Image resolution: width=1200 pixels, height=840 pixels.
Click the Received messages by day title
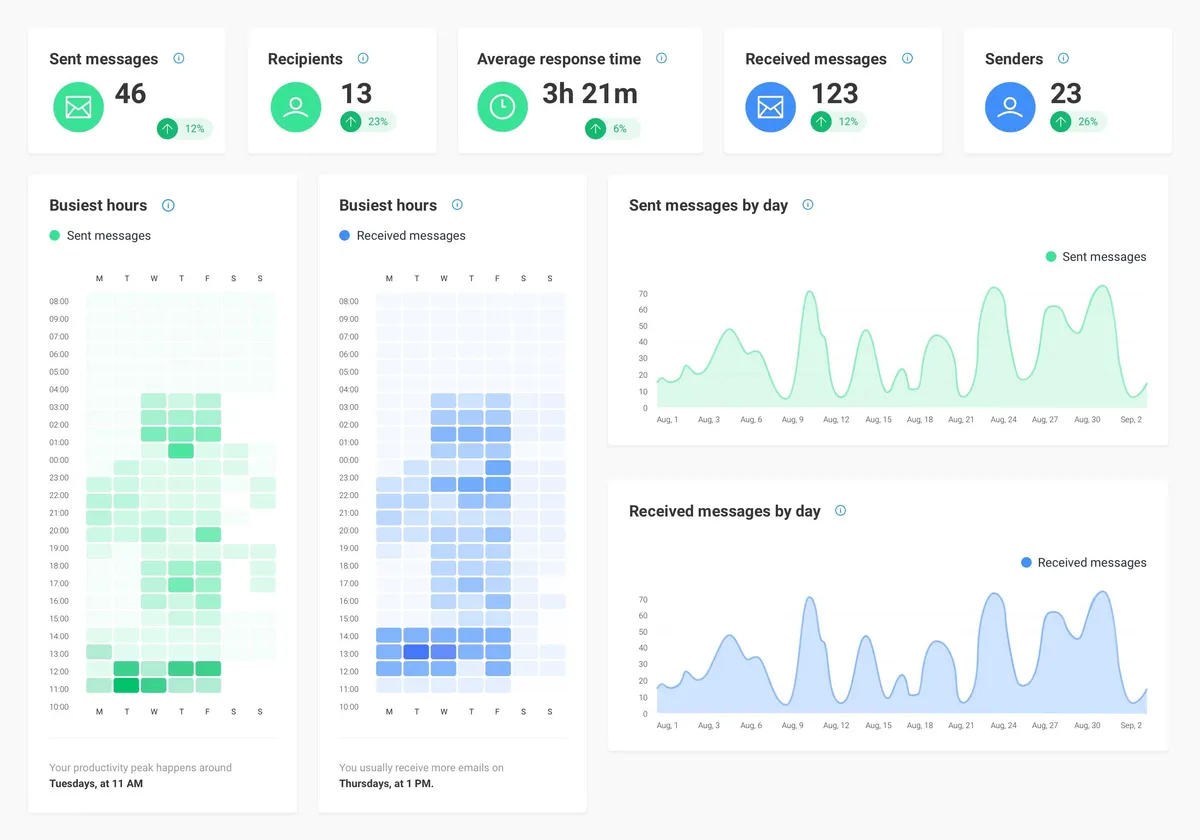tap(725, 511)
